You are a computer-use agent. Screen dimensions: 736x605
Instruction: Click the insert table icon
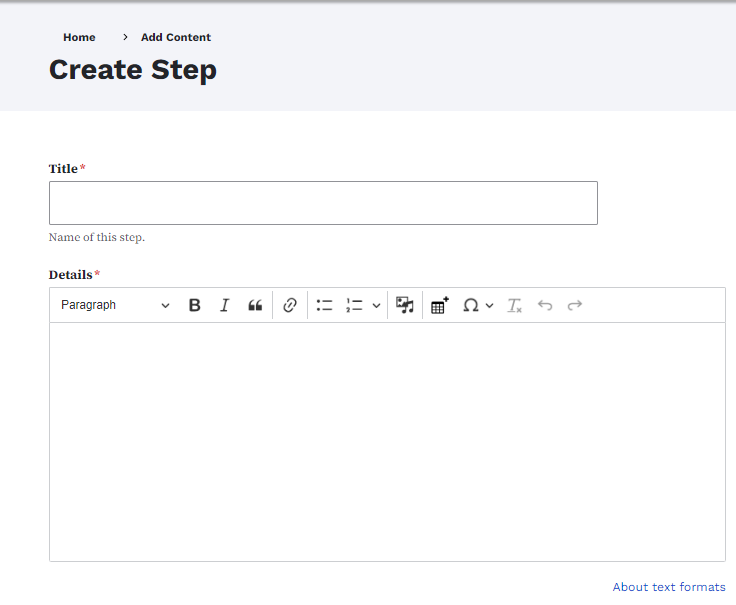440,306
